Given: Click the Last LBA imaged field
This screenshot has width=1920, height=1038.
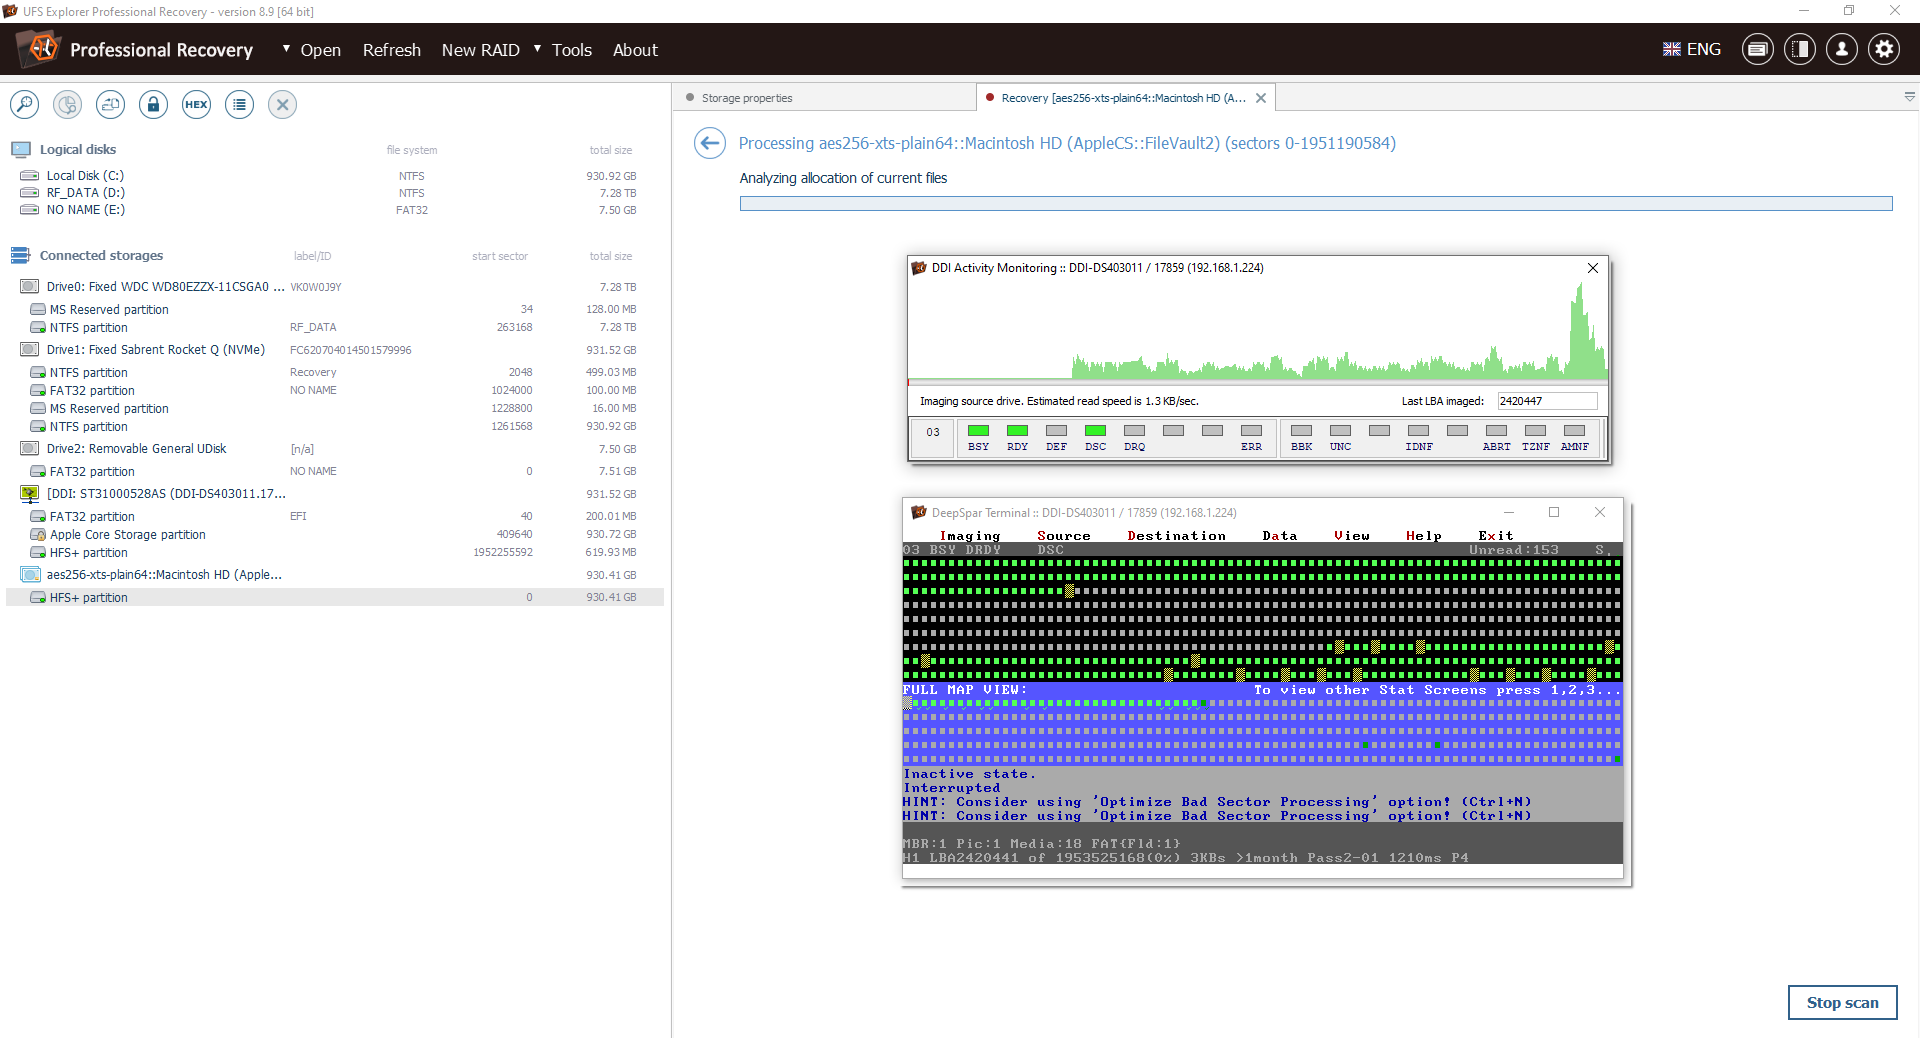Looking at the screenshot, I should click(x=1547, y=401).
